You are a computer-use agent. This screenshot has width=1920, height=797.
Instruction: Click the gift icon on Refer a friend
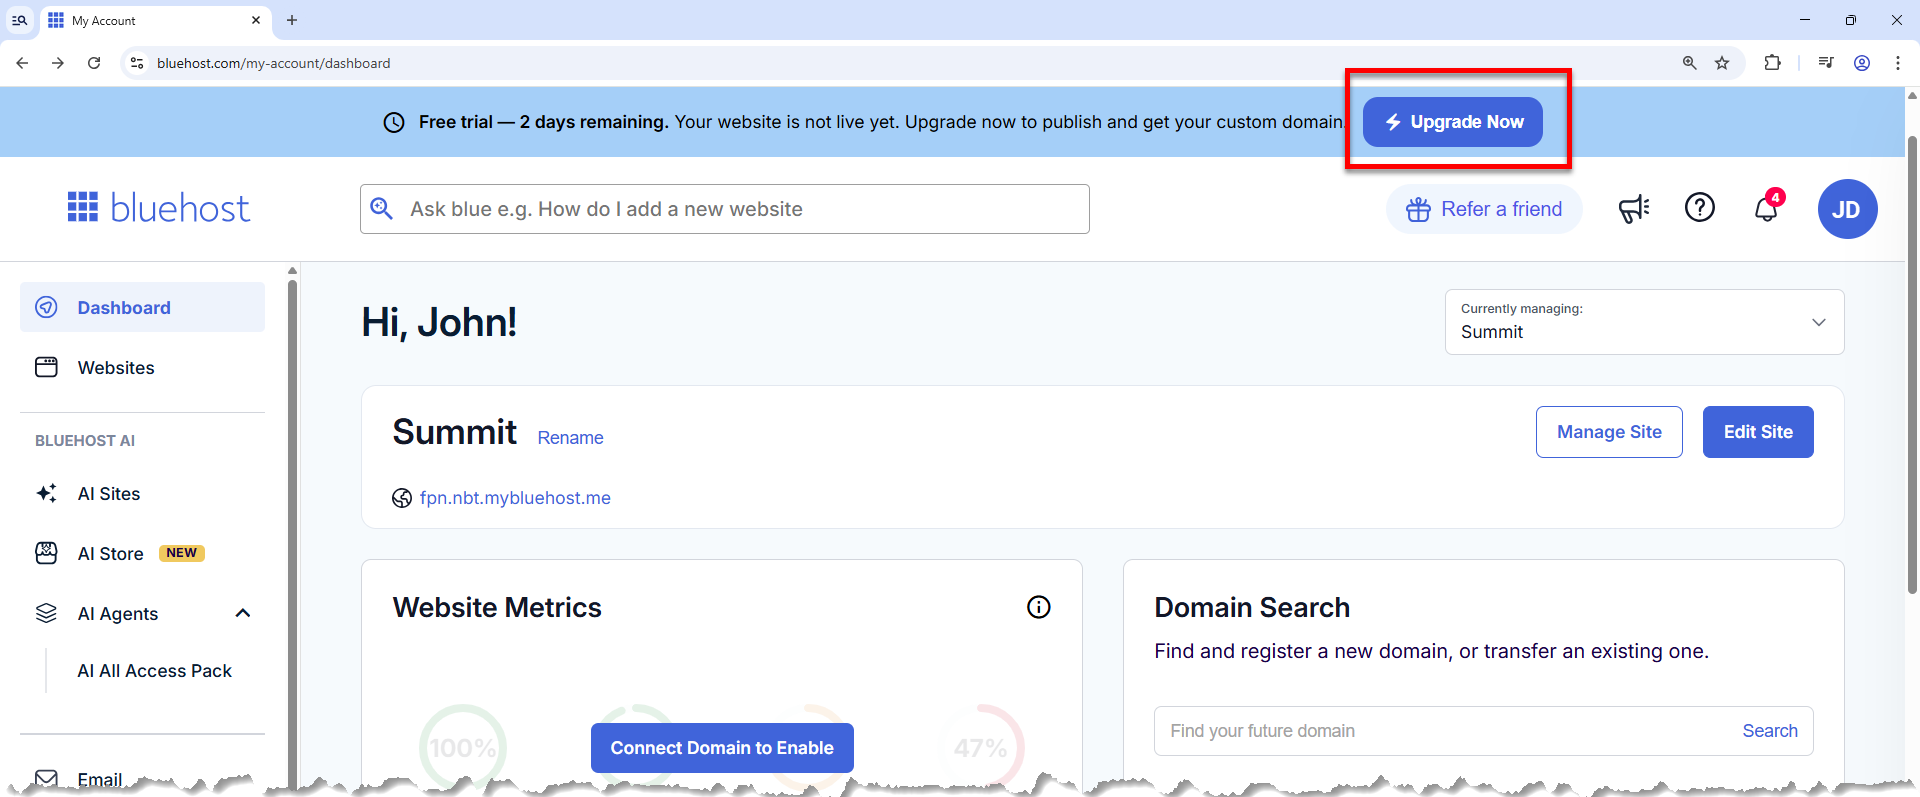[1418, 209]
